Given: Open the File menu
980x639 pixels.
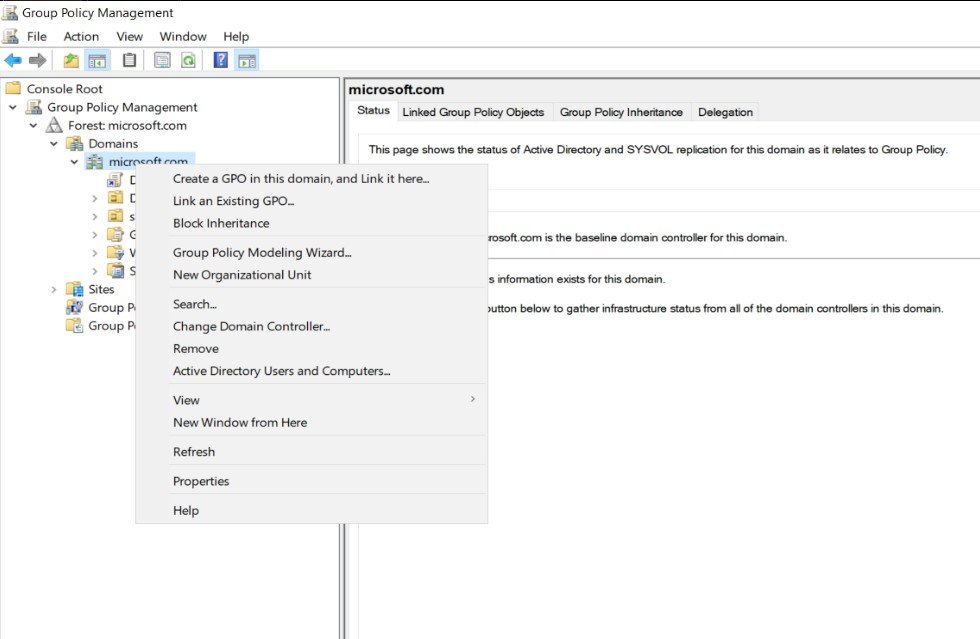Looking at the screenshot, I should (37, 36).
